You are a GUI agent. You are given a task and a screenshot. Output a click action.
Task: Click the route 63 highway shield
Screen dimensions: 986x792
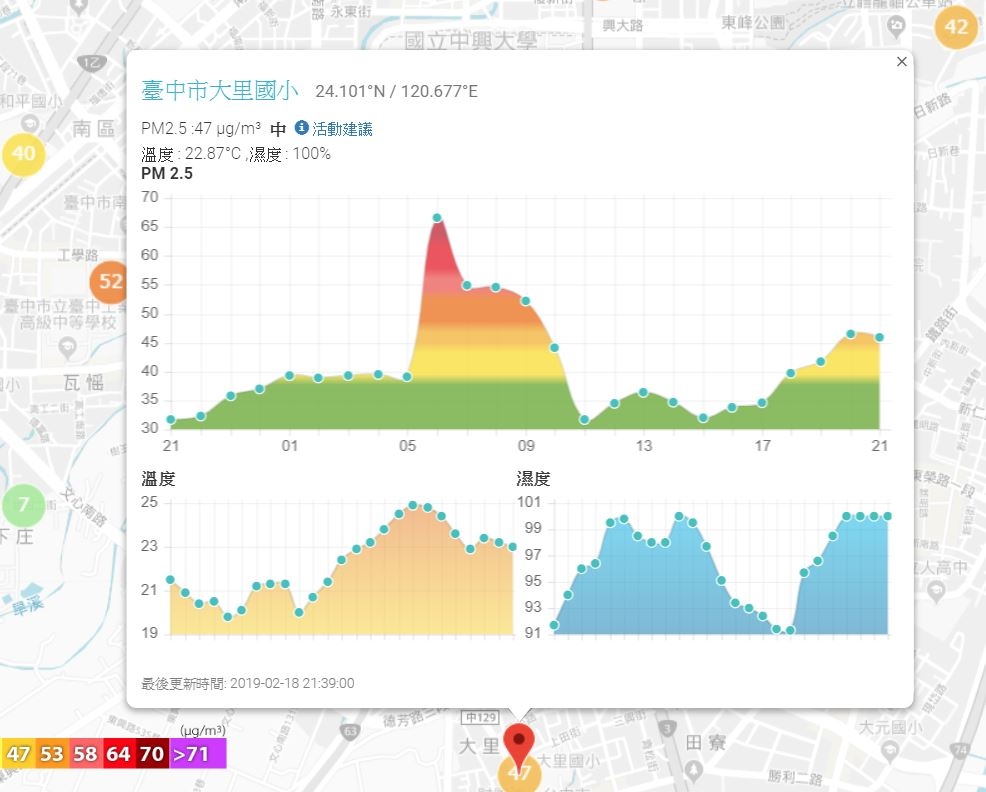point(350,731)
